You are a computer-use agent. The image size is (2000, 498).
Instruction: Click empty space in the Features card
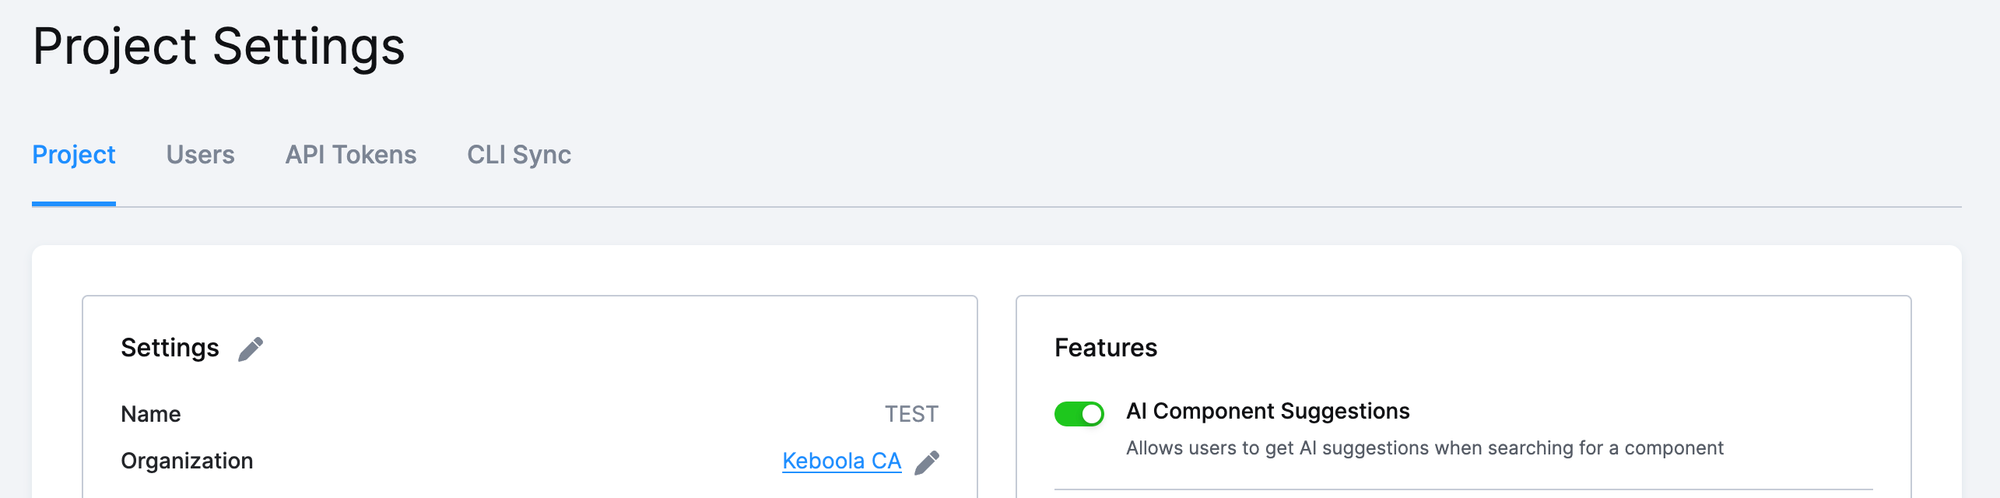(x=1600, y=350)
